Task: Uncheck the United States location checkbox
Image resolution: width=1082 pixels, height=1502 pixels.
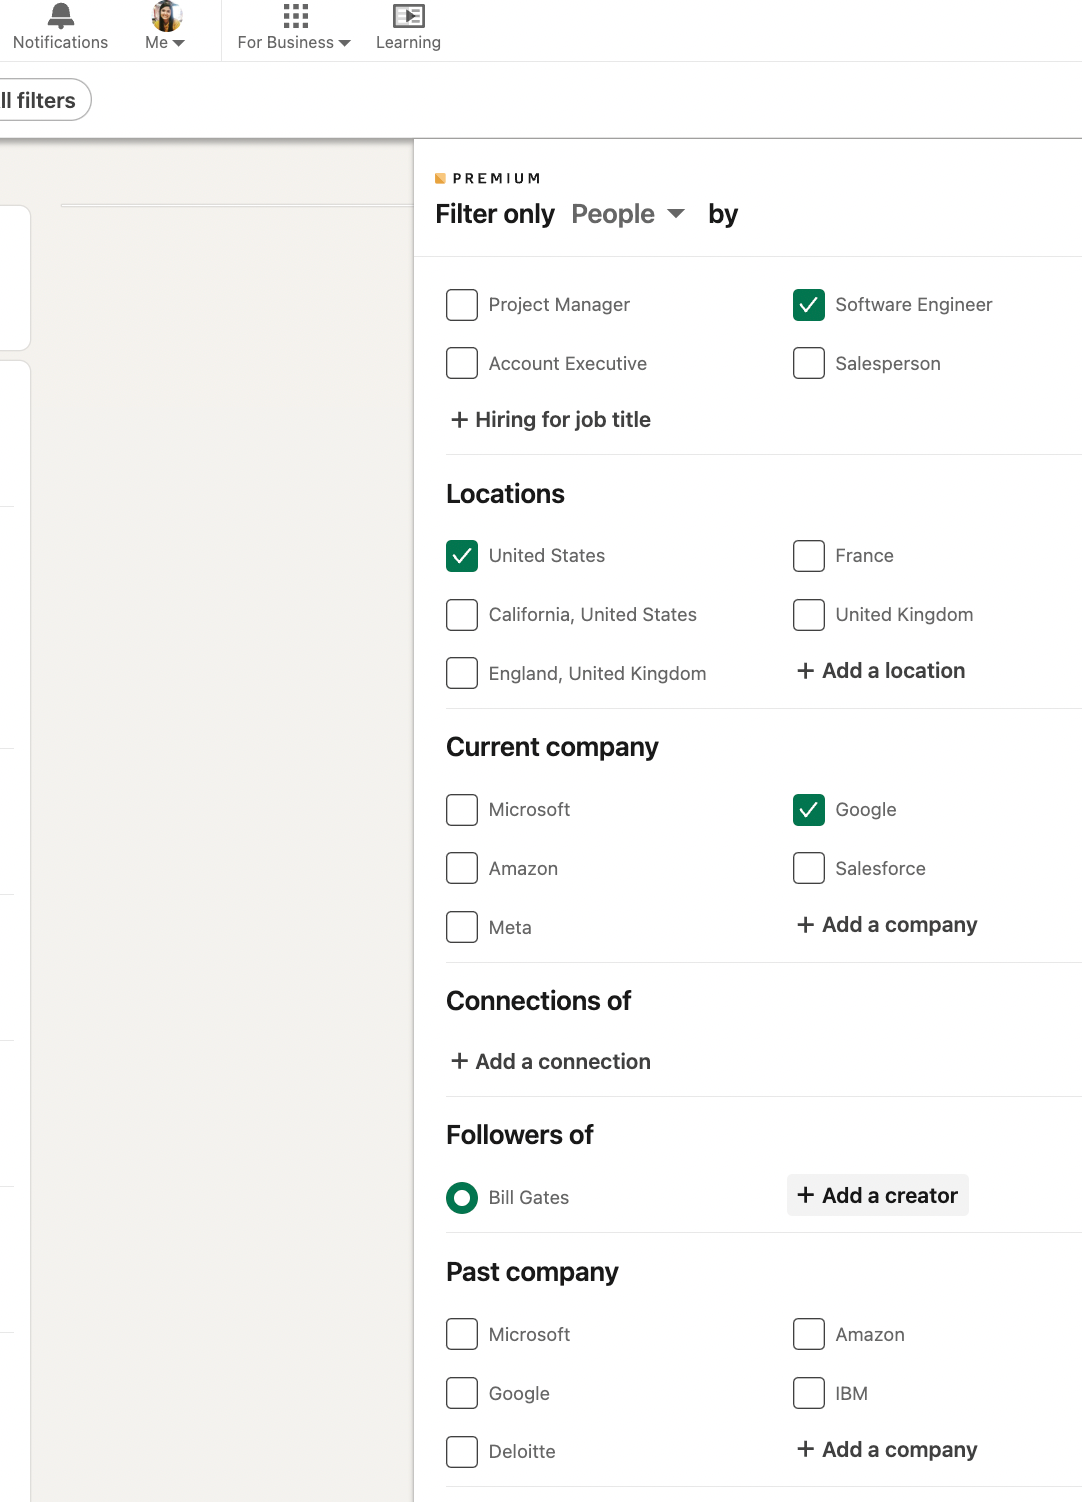Action: pos(462,556)
